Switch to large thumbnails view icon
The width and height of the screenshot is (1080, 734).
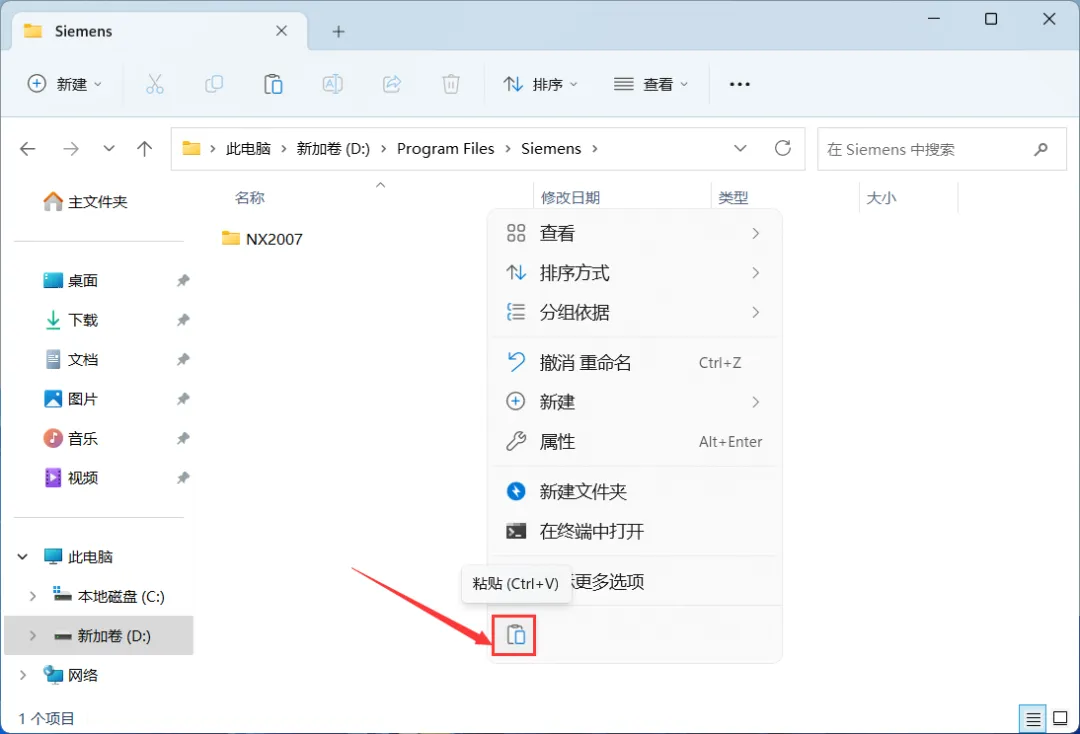(1061, 719)
